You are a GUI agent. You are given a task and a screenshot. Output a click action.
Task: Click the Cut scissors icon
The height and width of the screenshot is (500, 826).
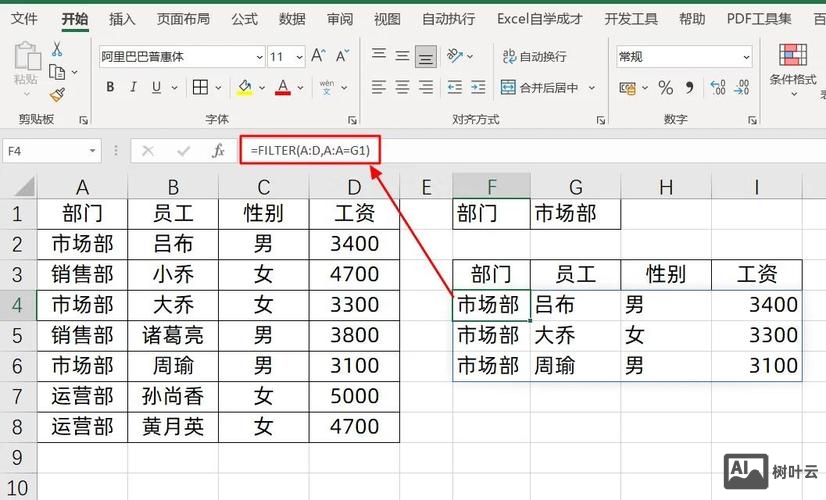(57, 50)
